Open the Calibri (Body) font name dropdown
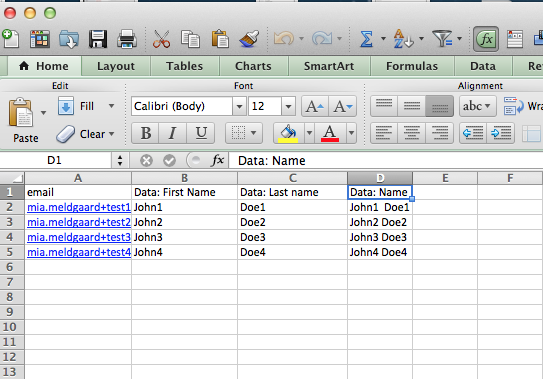The image size is (543, 379). click(239, 106)
